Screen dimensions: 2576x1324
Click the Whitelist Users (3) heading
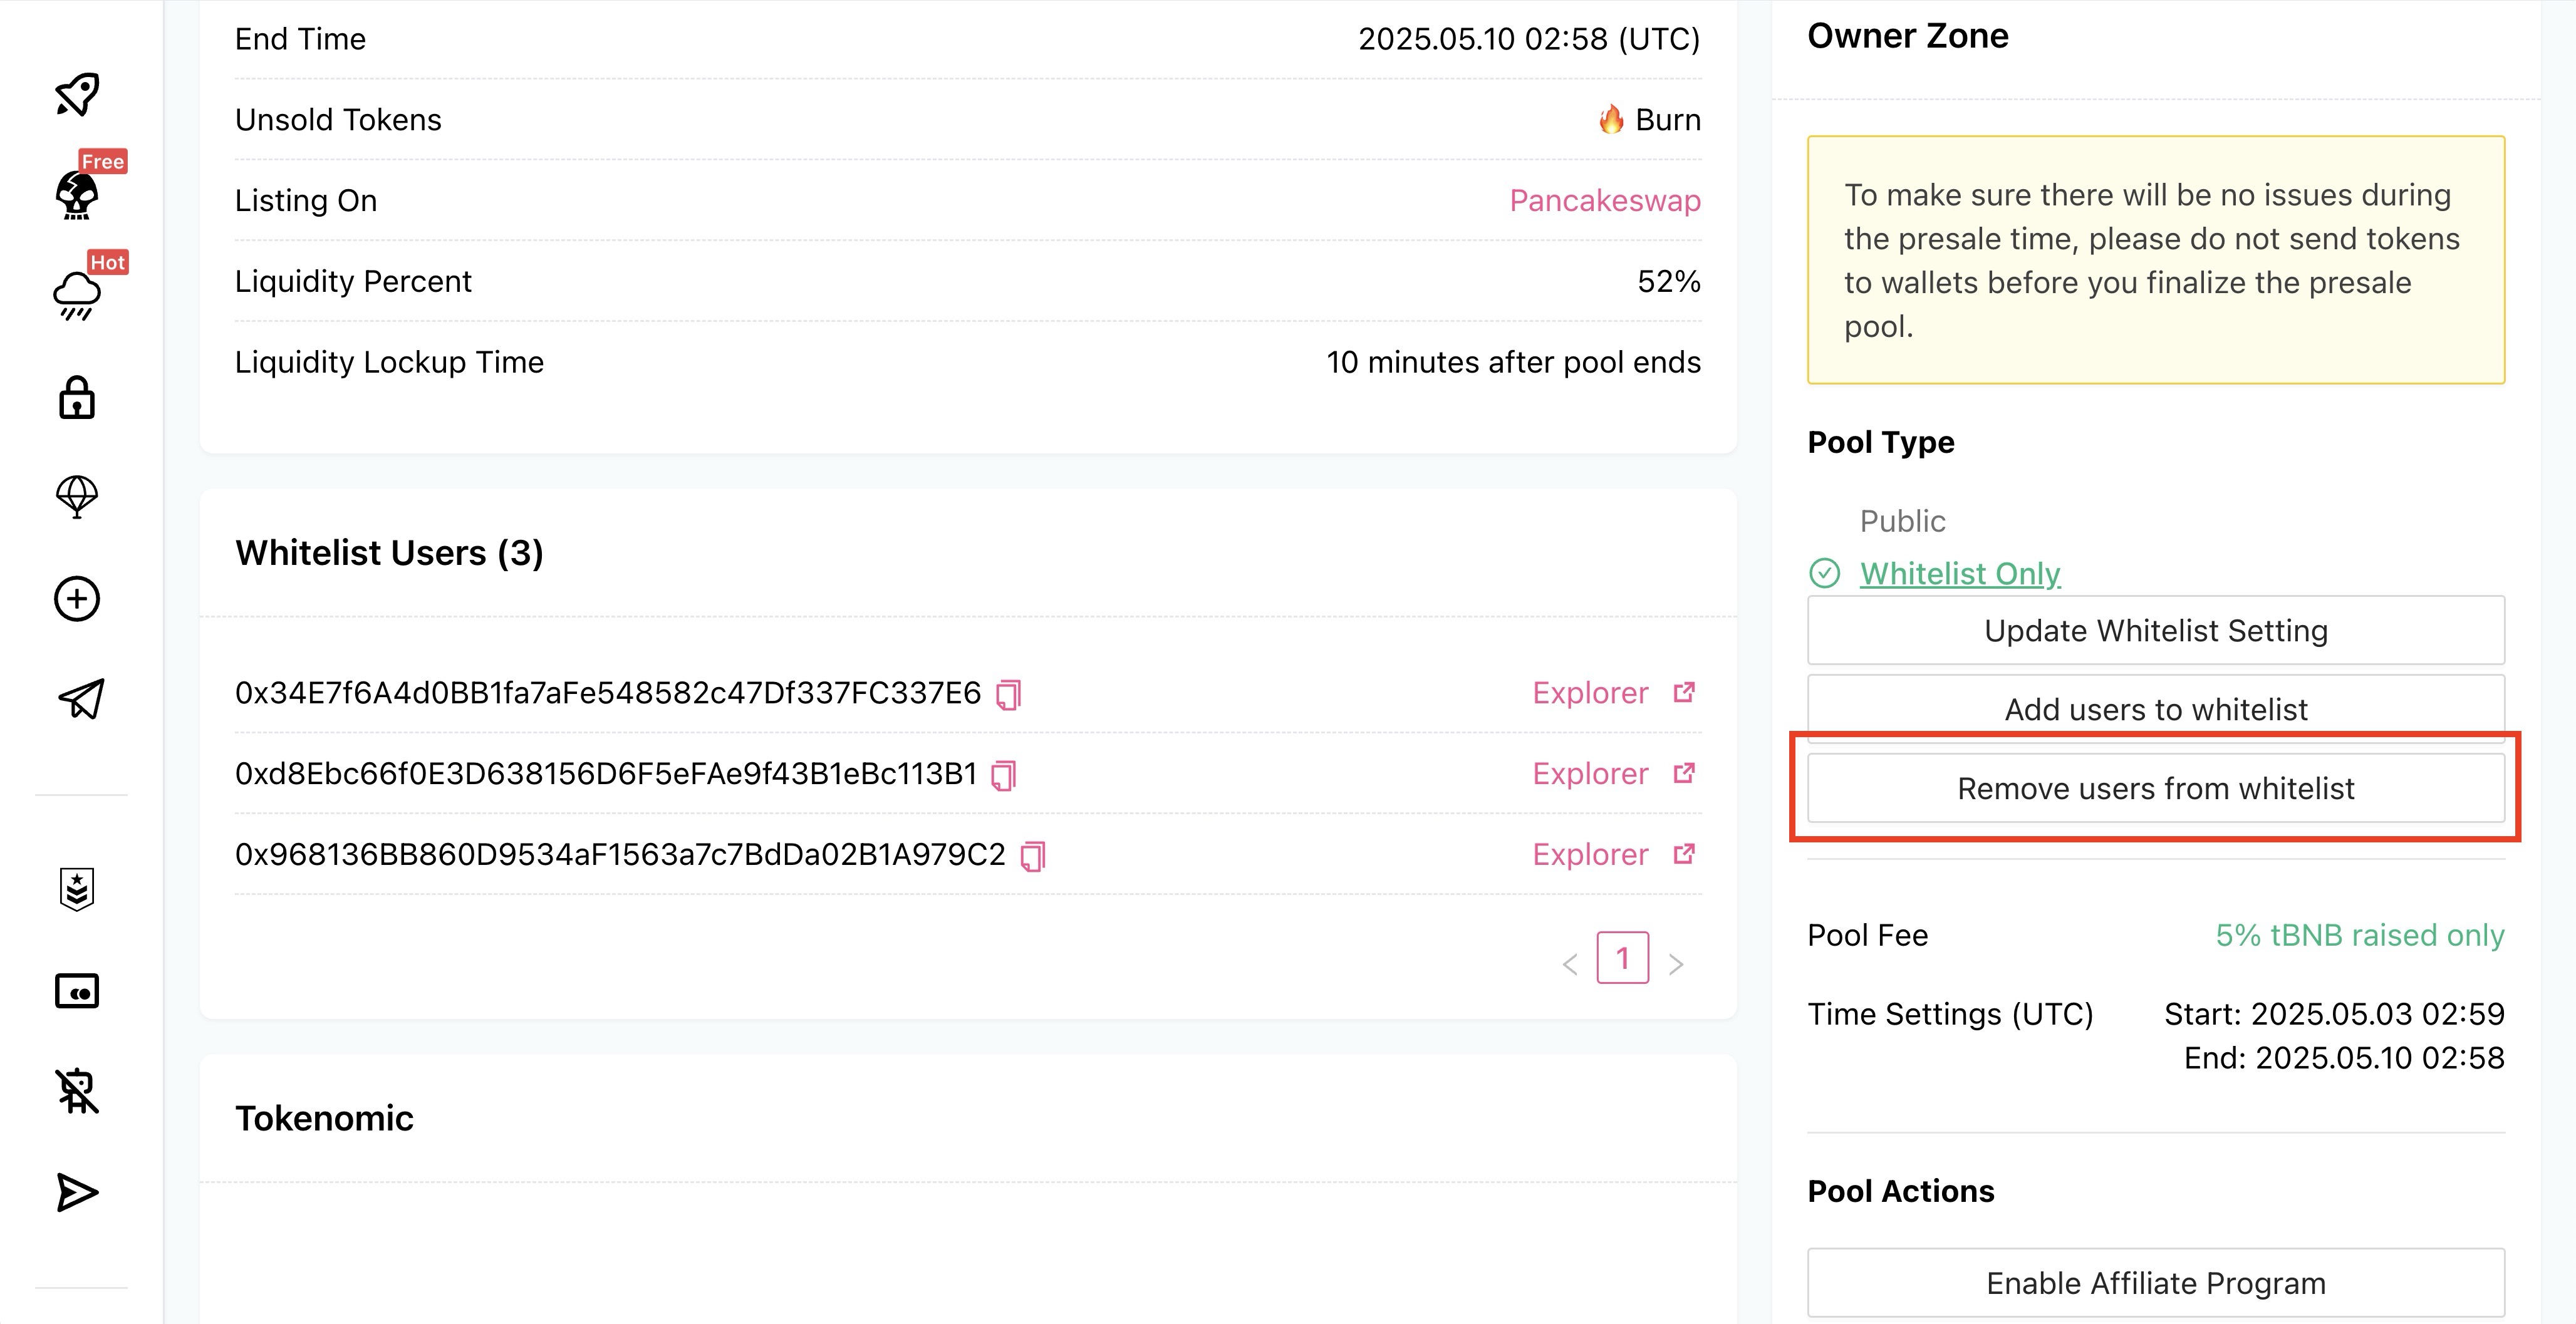[389, 553]
